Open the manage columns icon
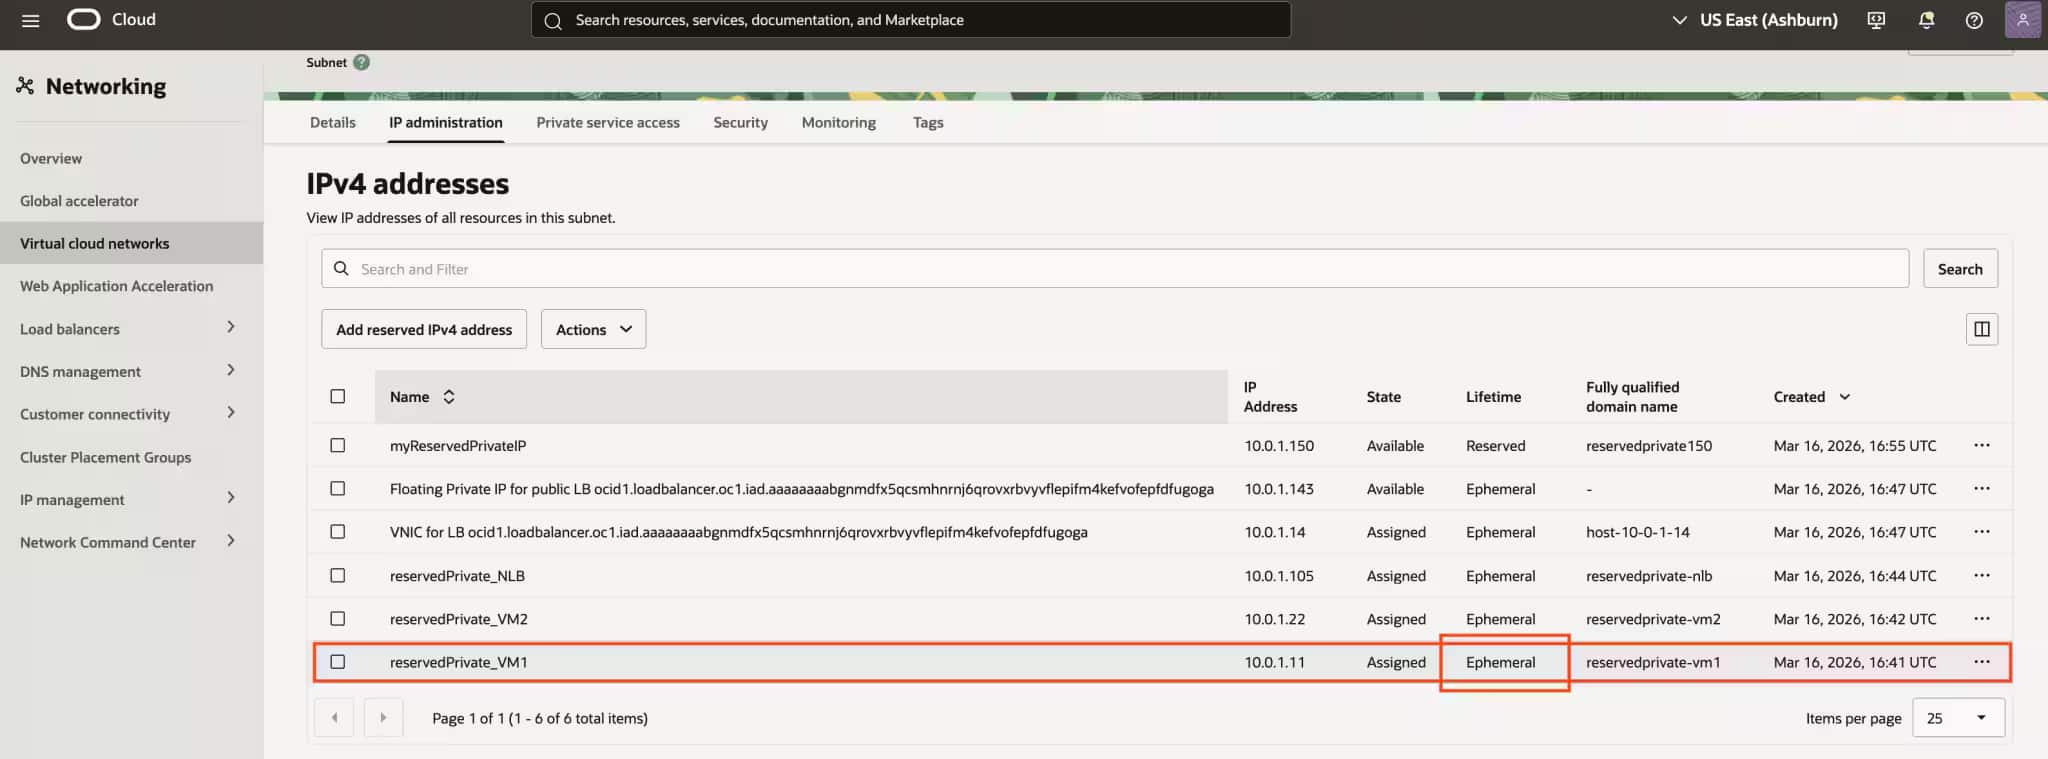This screenshot has width=2048, height=759. point(1981,329)
